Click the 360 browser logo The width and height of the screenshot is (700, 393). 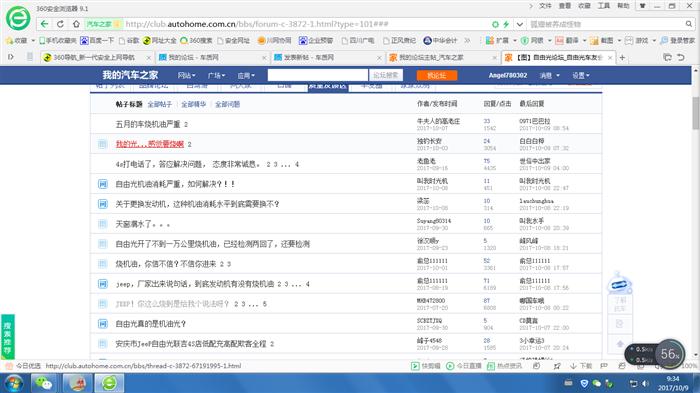pyautogui.click(x=18, y=18)
